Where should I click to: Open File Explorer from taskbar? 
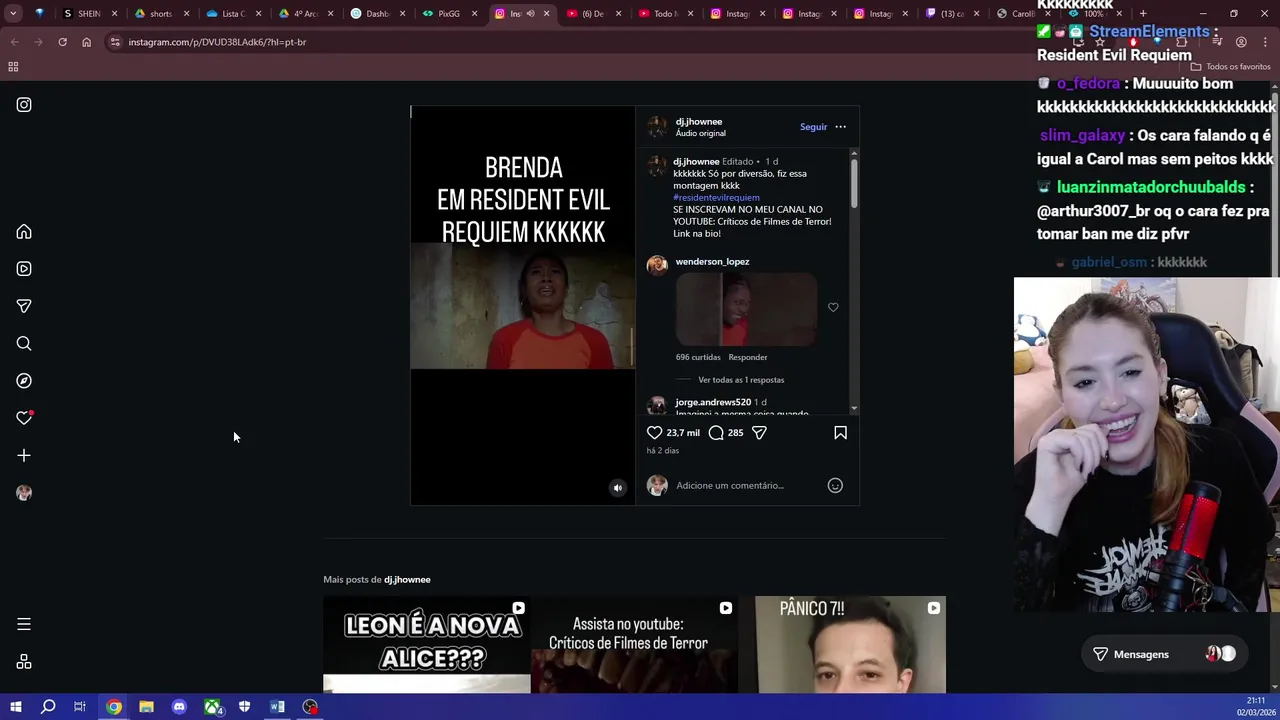click(x=146, y=707)
